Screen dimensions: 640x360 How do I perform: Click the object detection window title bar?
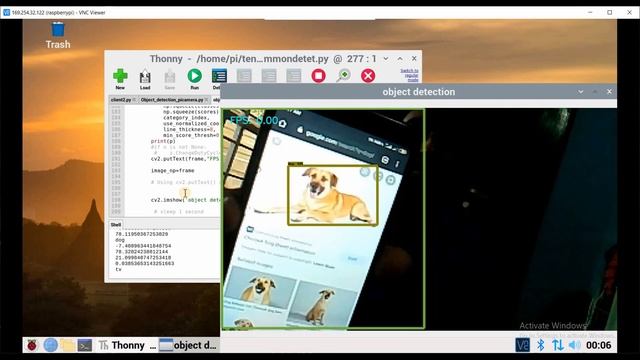[x=418, y=92]
